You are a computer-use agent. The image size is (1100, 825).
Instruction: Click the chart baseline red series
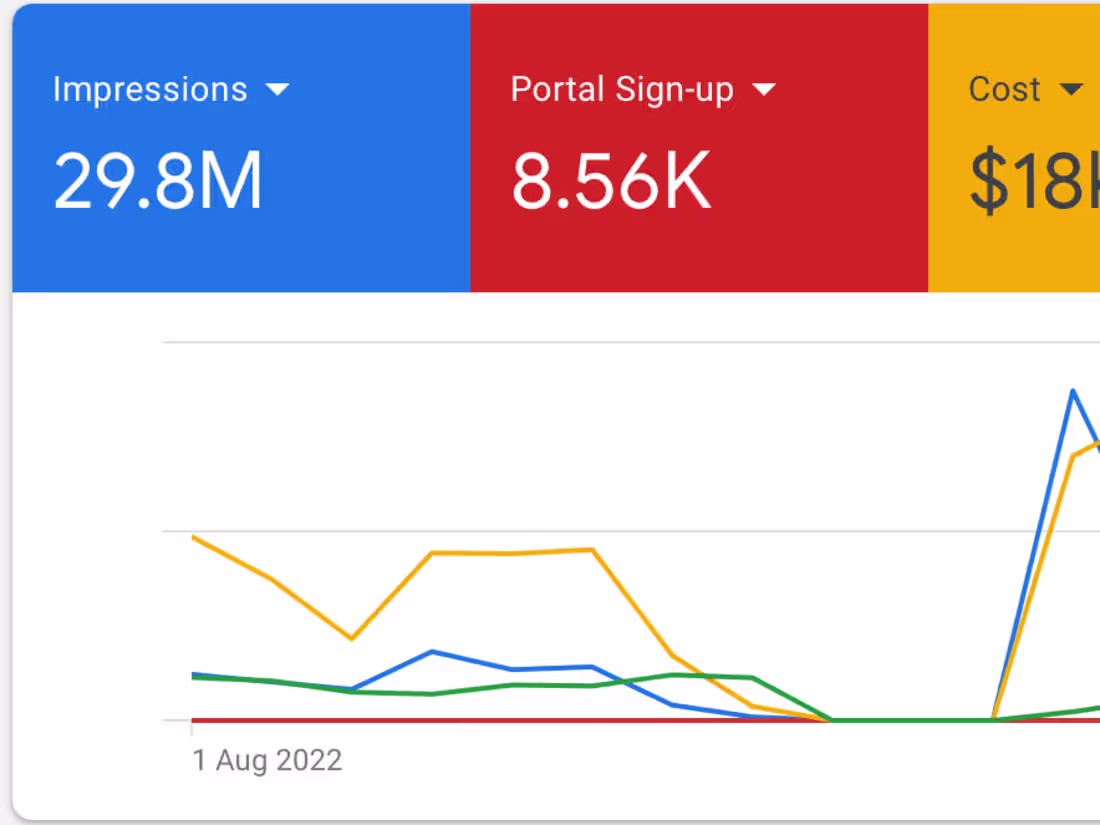(x=500, y=719)
